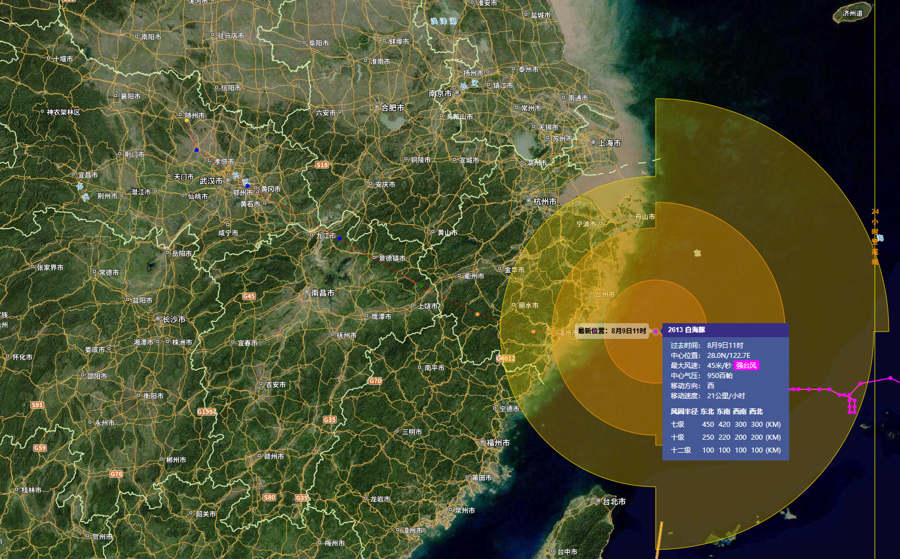This screenshot has height=559, width=900.
Task: Click the 神农架林区 label
Action: [64, 112]
